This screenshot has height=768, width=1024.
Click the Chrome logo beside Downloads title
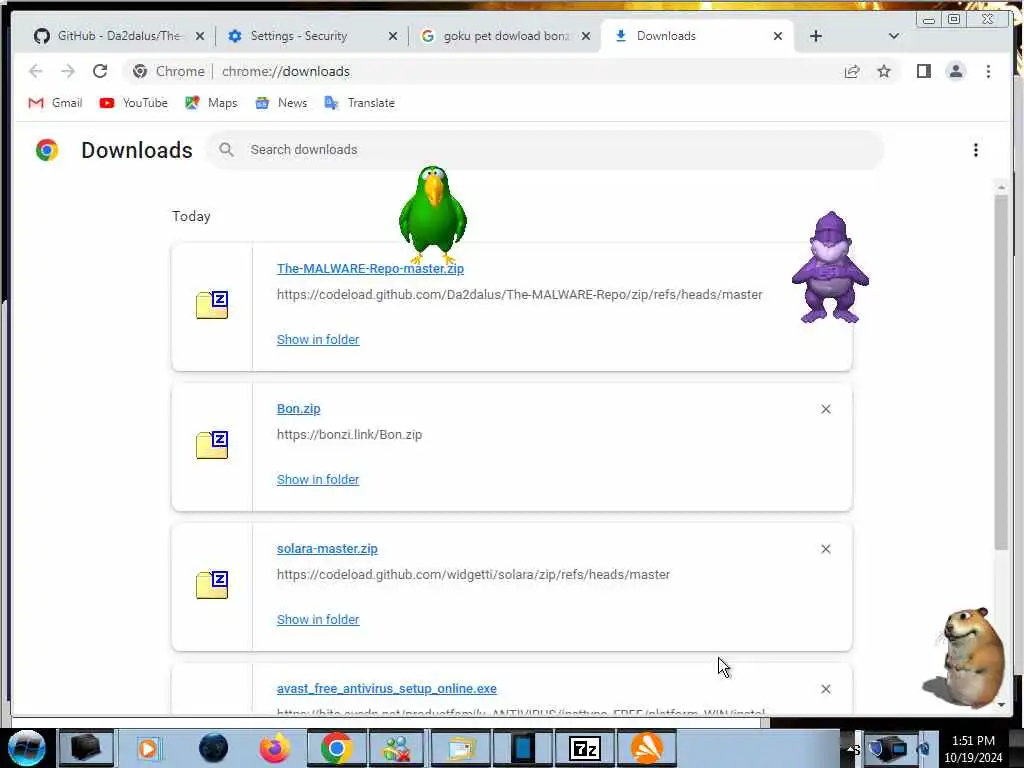tap(47, 150)
